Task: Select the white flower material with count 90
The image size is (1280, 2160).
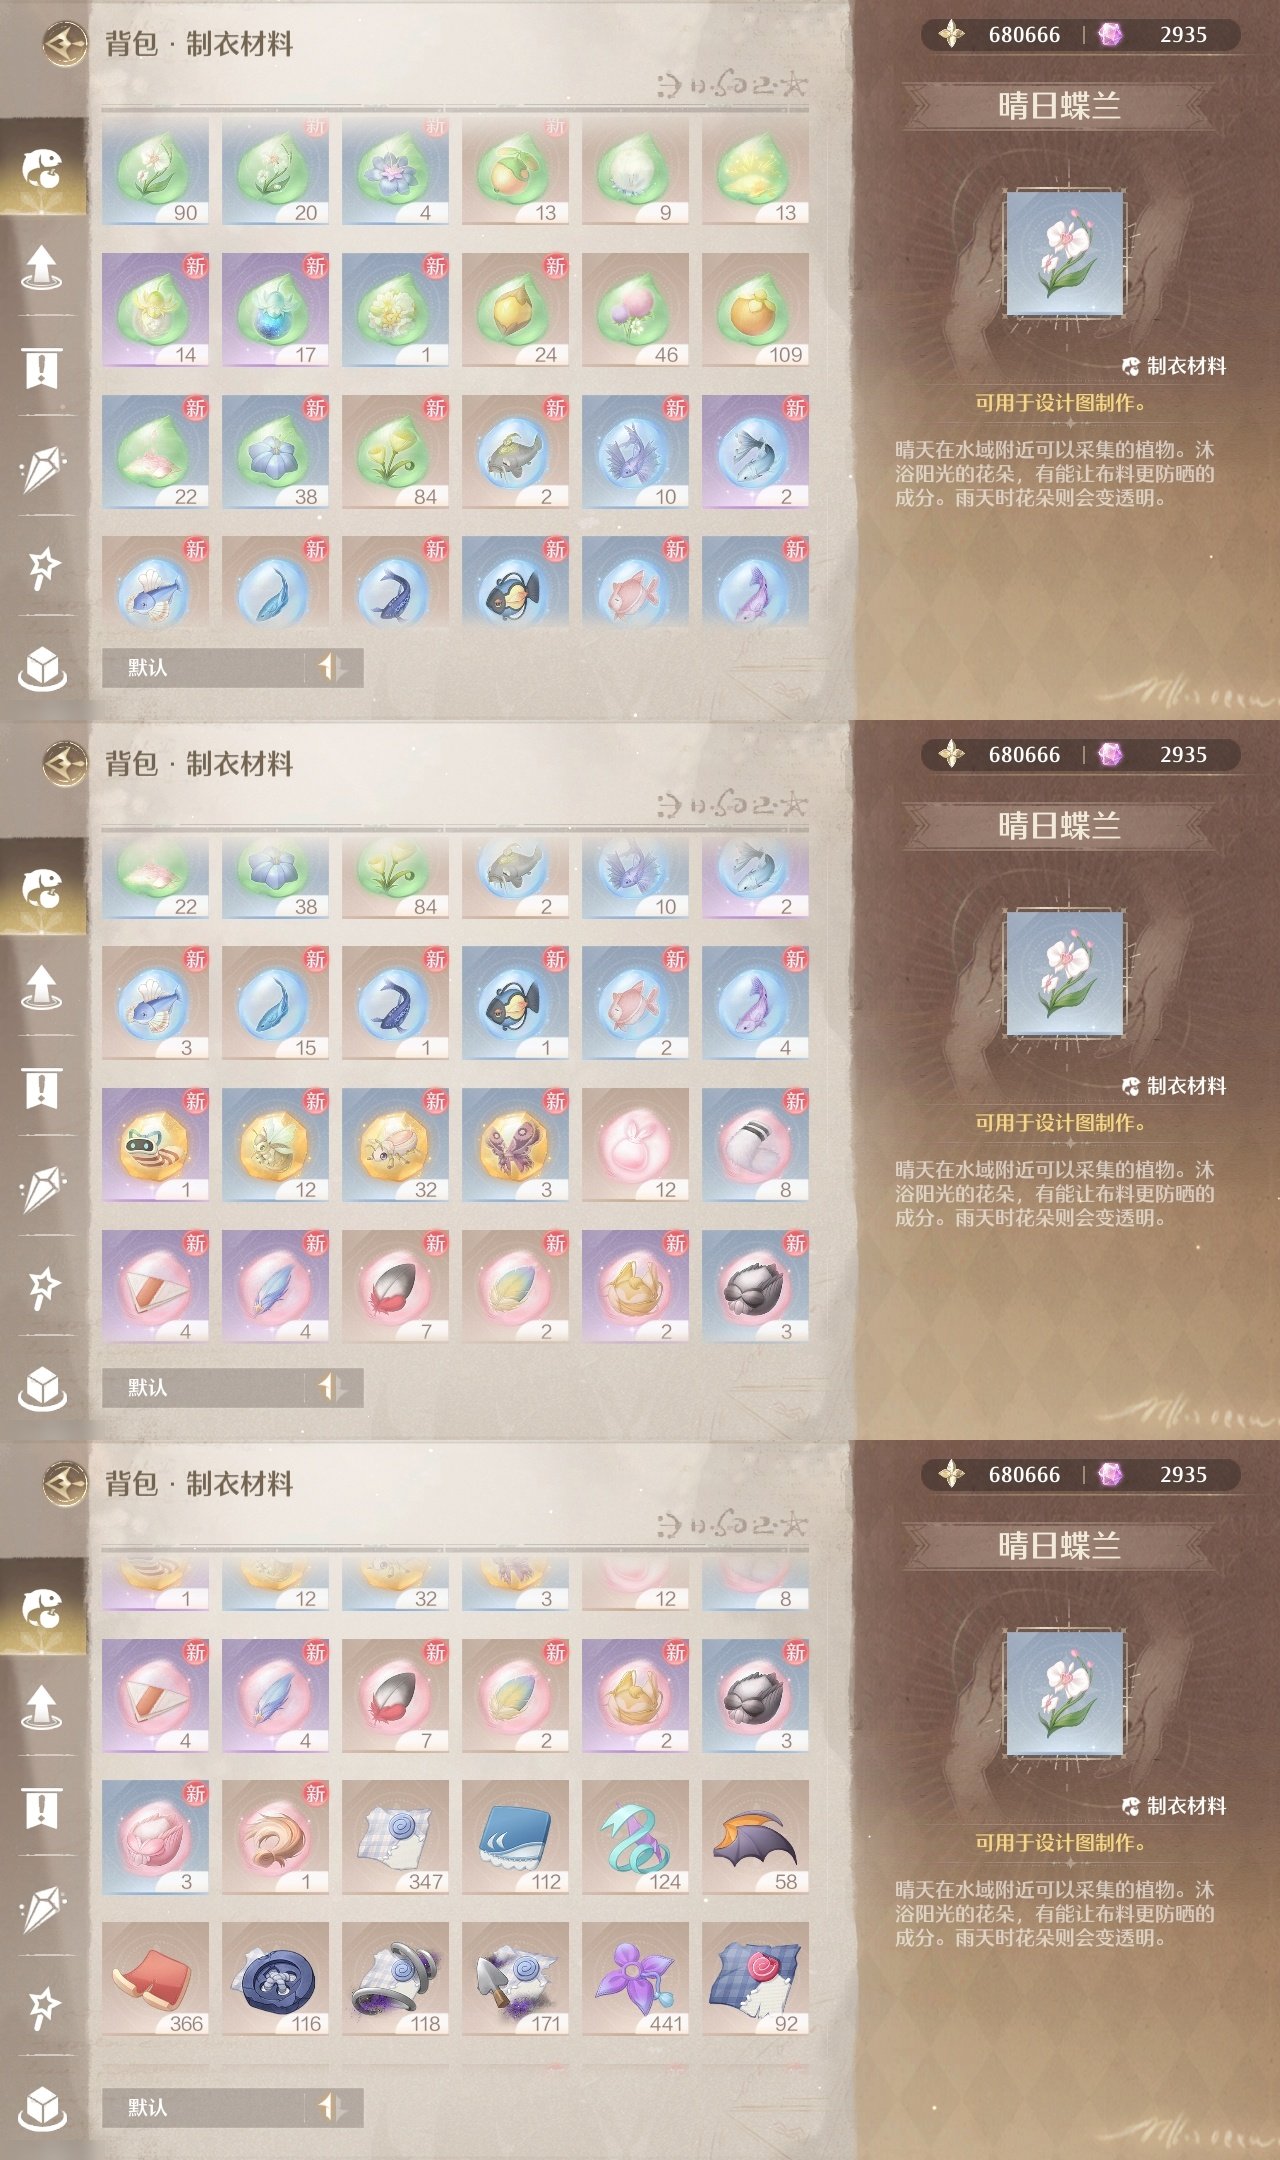Action: (155, 170)
